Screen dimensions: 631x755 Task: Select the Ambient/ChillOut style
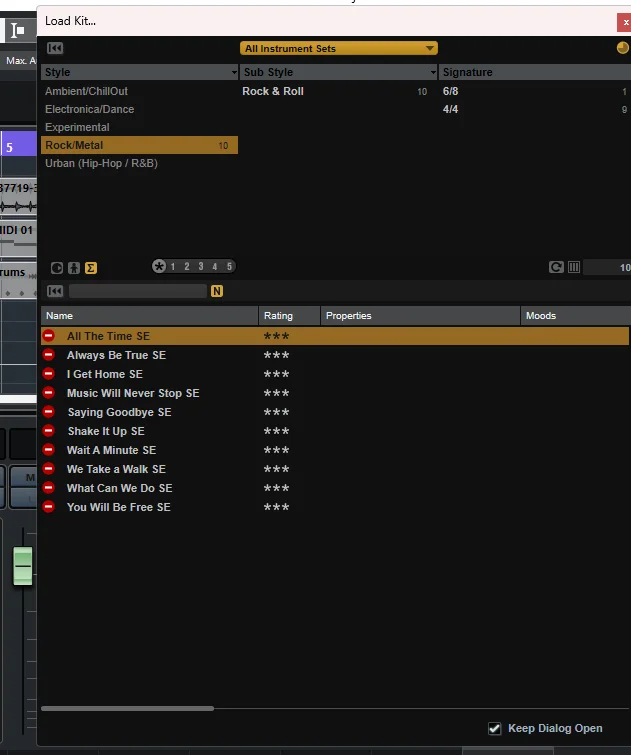(x=139, y=91)
